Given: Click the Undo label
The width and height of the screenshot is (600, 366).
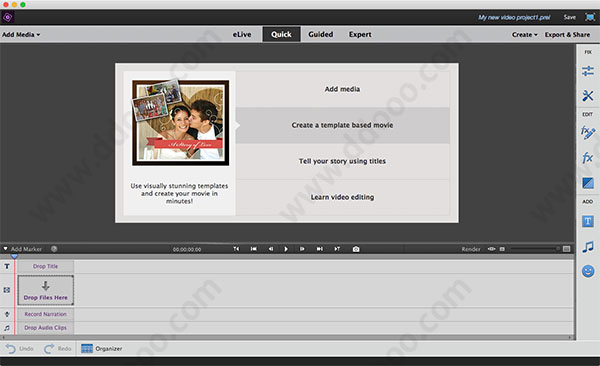Looking at the screenshot, I should pyautogui.click(x=26, y=349).
